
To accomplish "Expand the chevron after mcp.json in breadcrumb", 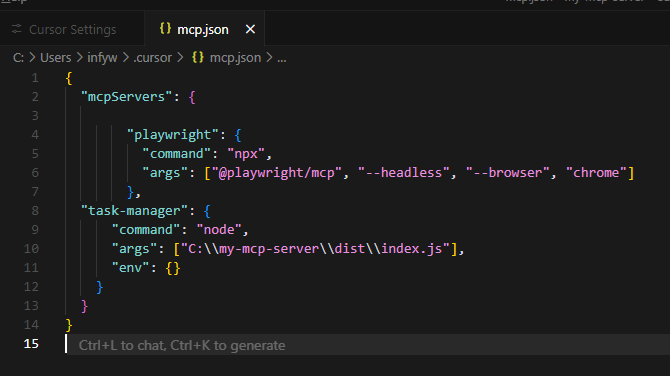I will click(269, 58).
